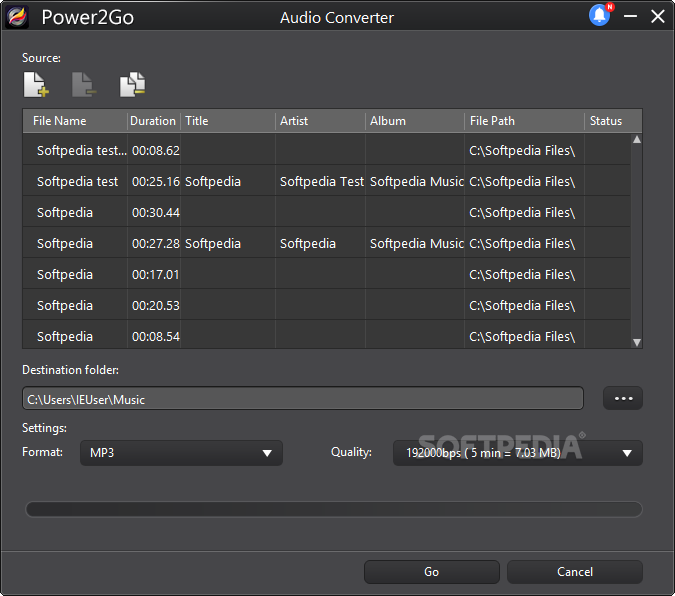The image size is (675, 596).
Task: Select the row with duration 00:27.28
Action: pos(327,243)
